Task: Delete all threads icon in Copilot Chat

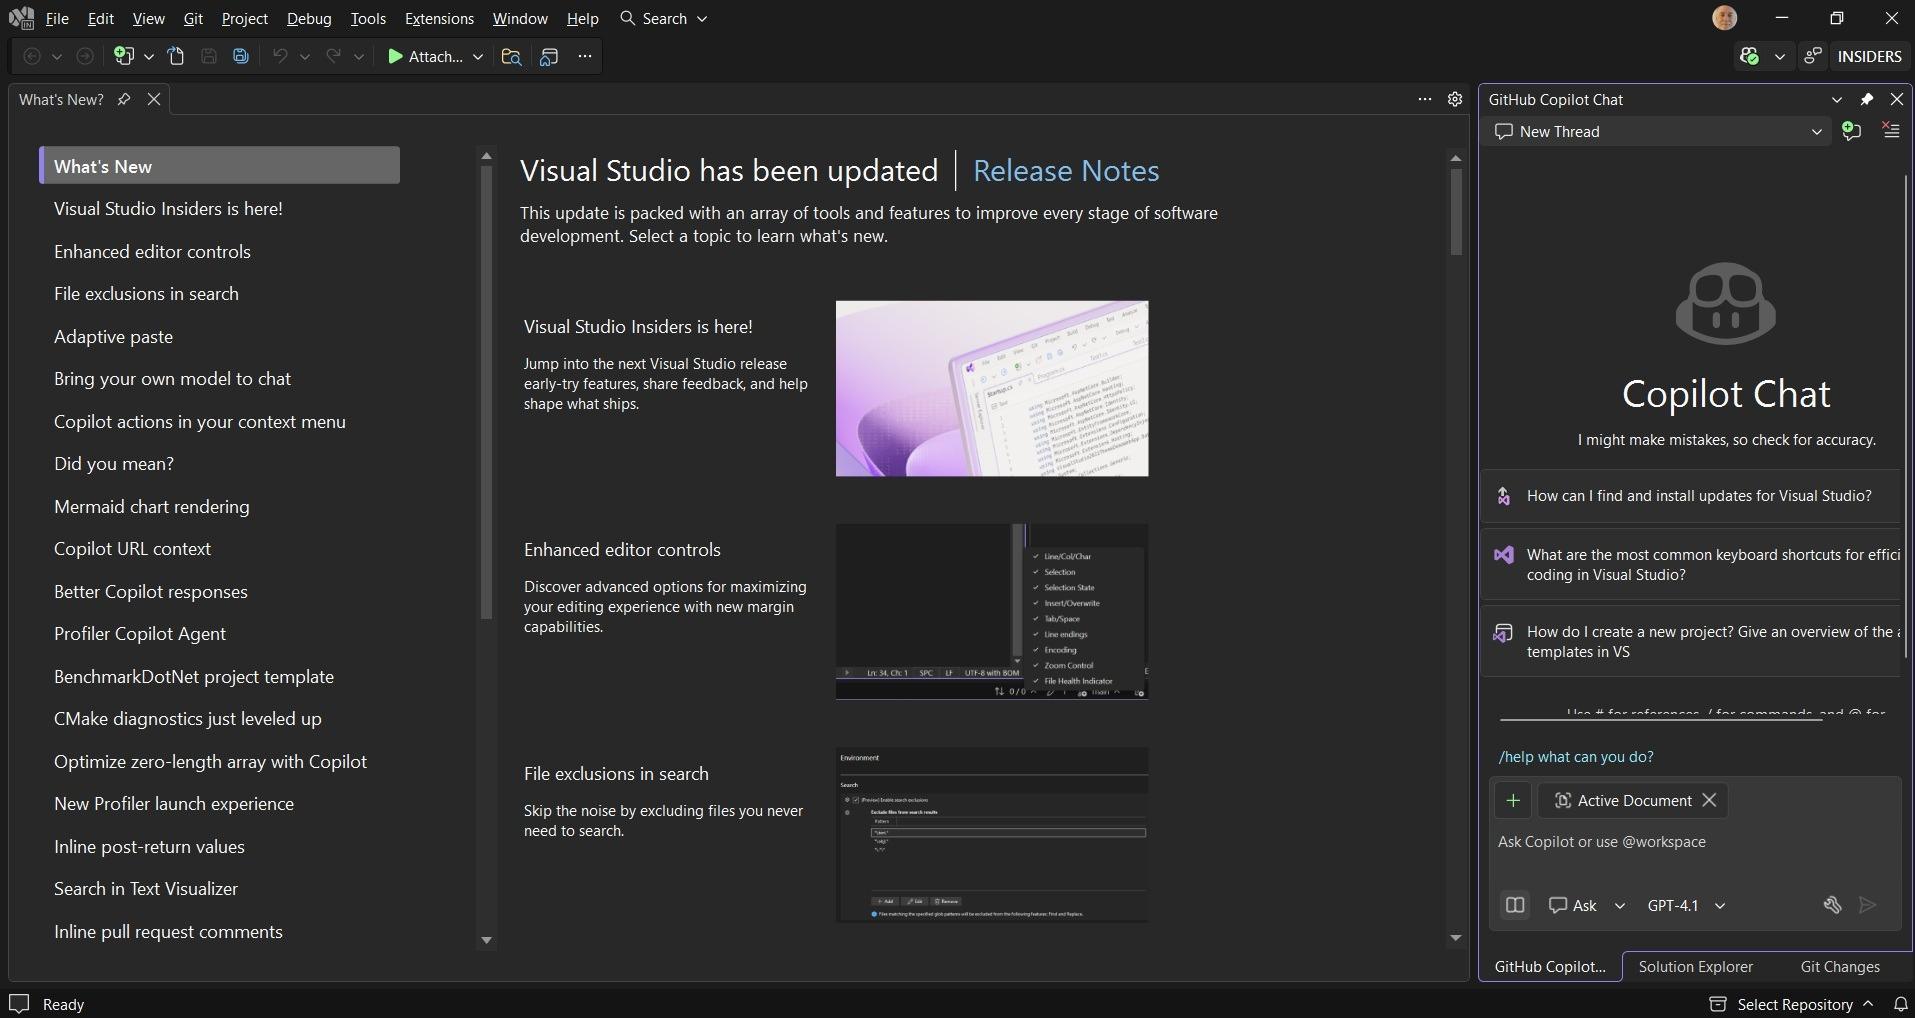Action: click(x=1891, y=131)
